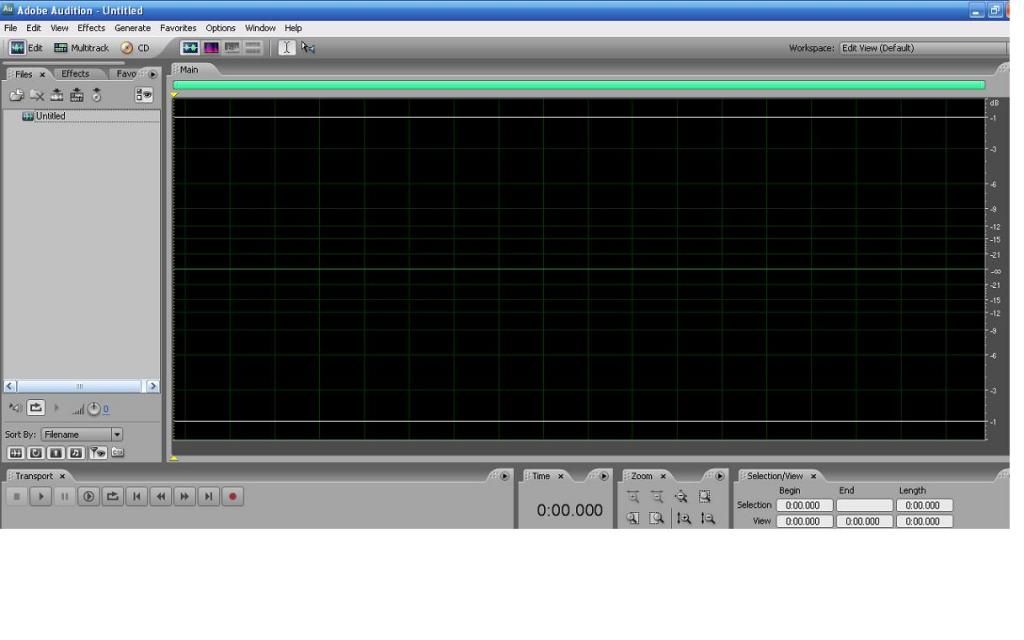1024x640 pixels.
Task: Toggle Show MIDI Files filter
Action: pyautogui.click(x=76, y=453)
